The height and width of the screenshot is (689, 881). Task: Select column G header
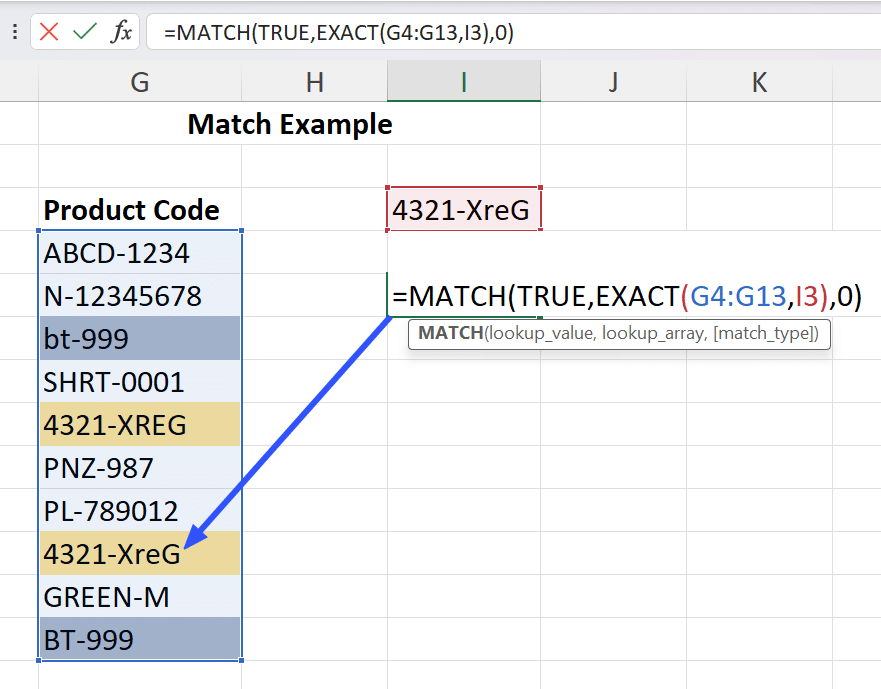(x=140, y=81)
